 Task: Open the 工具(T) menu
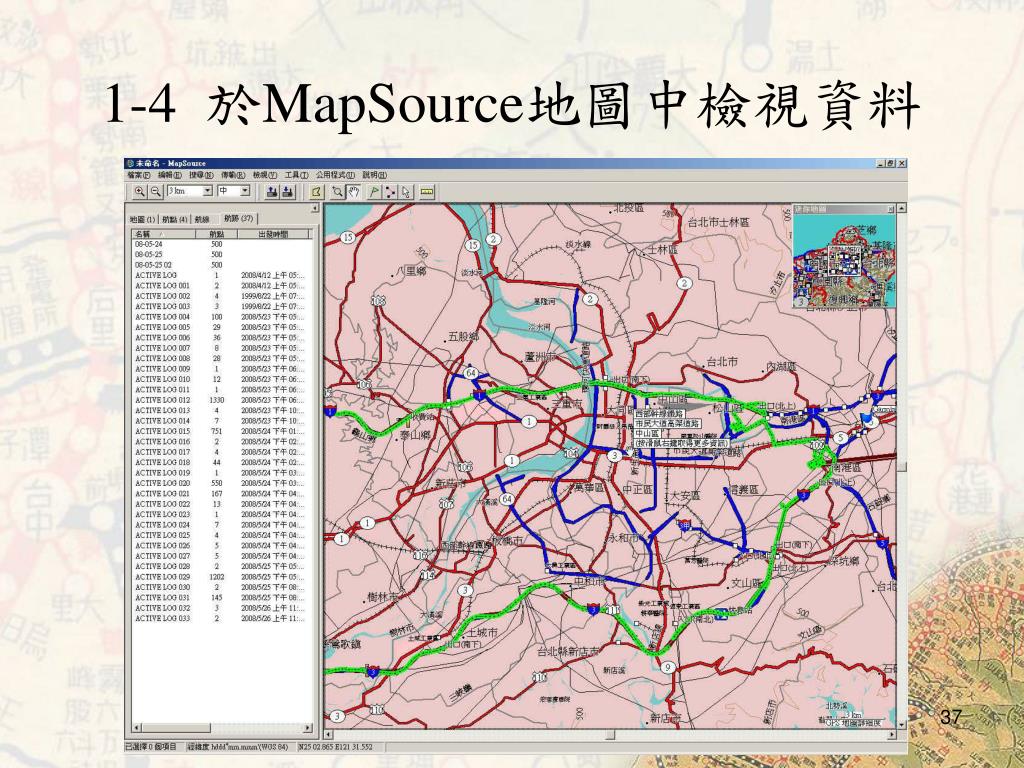pos(296,175)
